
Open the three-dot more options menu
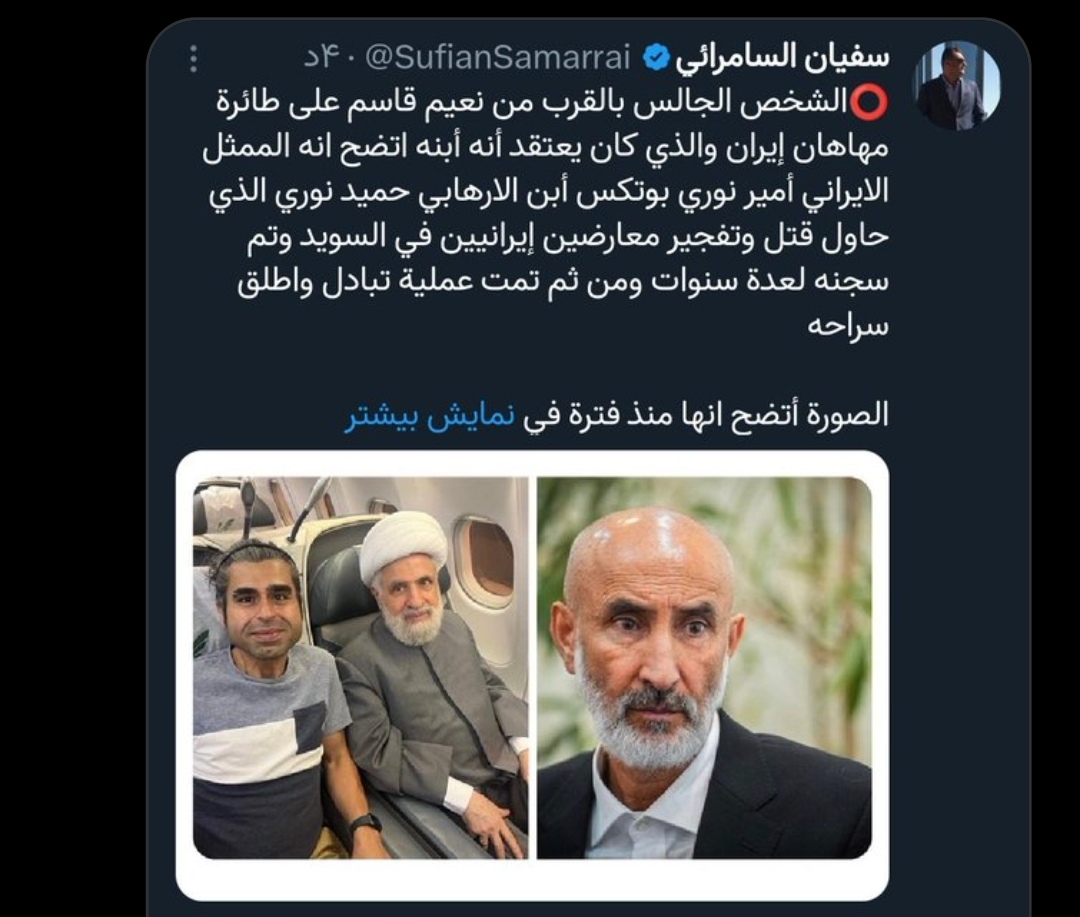coord(194,59)
